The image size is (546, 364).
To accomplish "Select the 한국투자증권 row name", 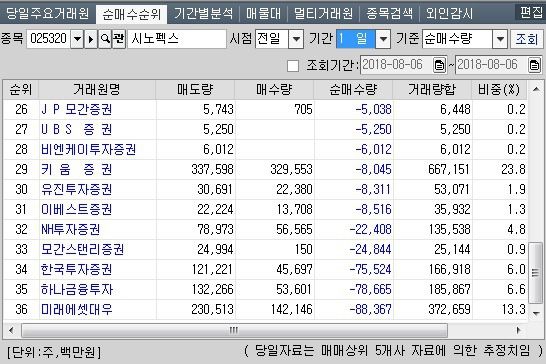I will pyautogui.click(x=77, y=269).
